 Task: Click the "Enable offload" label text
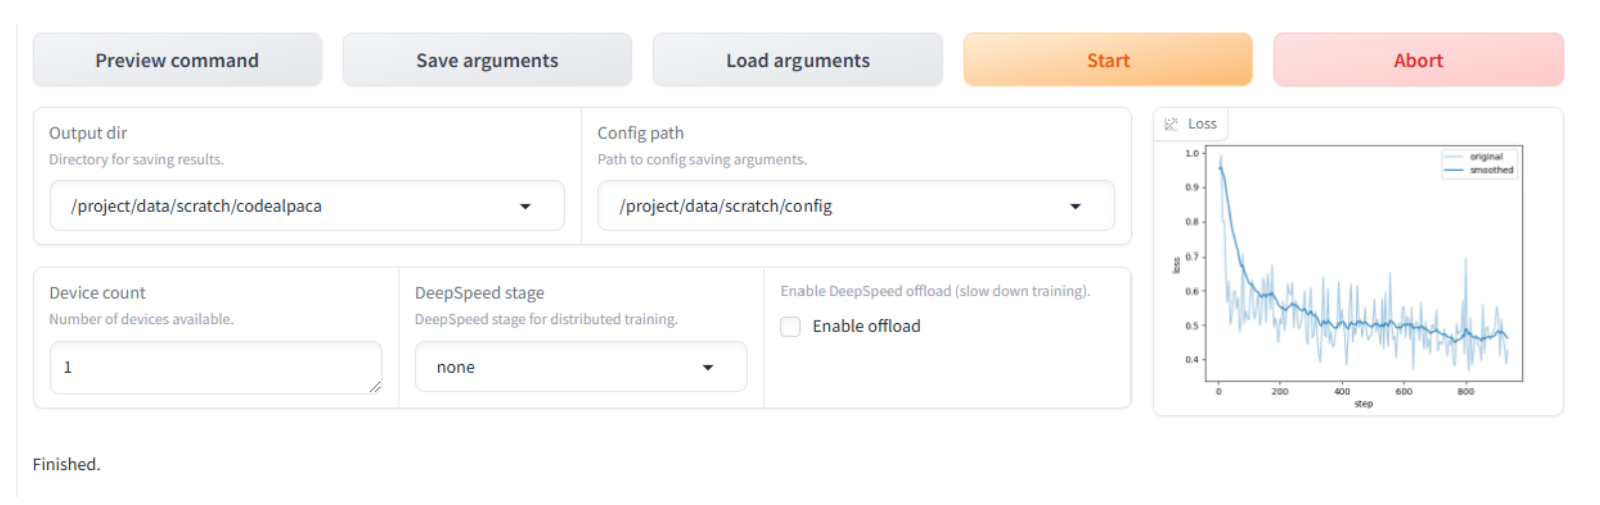point(866,327)
